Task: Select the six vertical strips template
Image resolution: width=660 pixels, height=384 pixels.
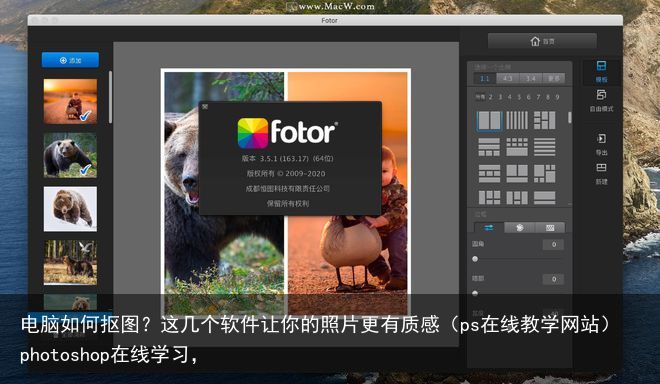Action: click(517, 120)
